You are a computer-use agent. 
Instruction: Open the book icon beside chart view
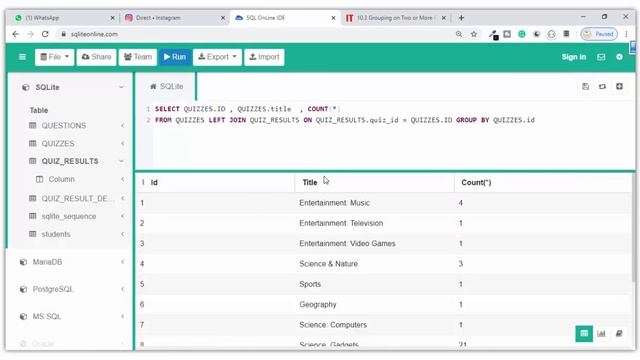pyautogui.click(x=619, y=333)
